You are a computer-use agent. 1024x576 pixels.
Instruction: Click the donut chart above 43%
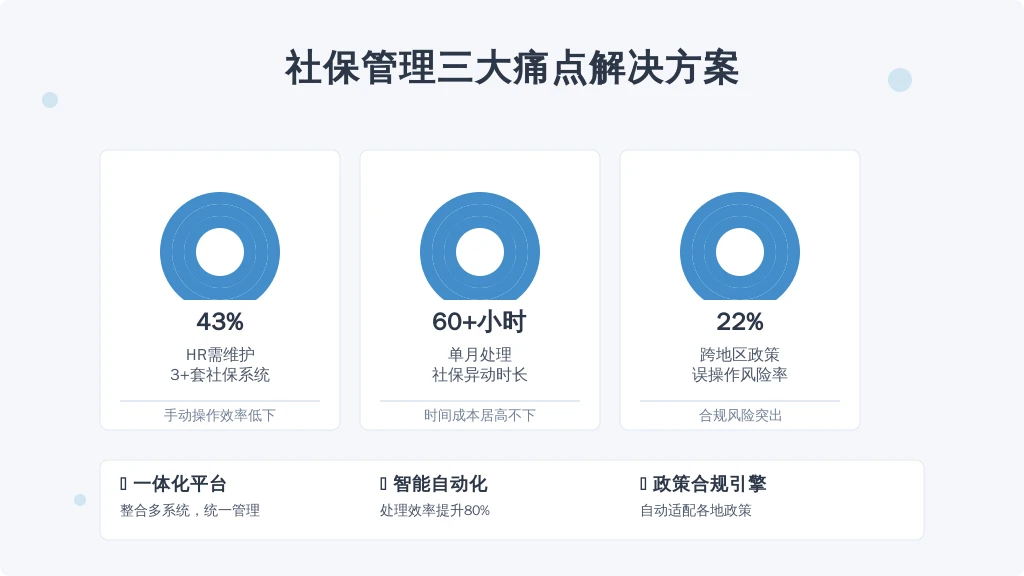coord(220,246)
